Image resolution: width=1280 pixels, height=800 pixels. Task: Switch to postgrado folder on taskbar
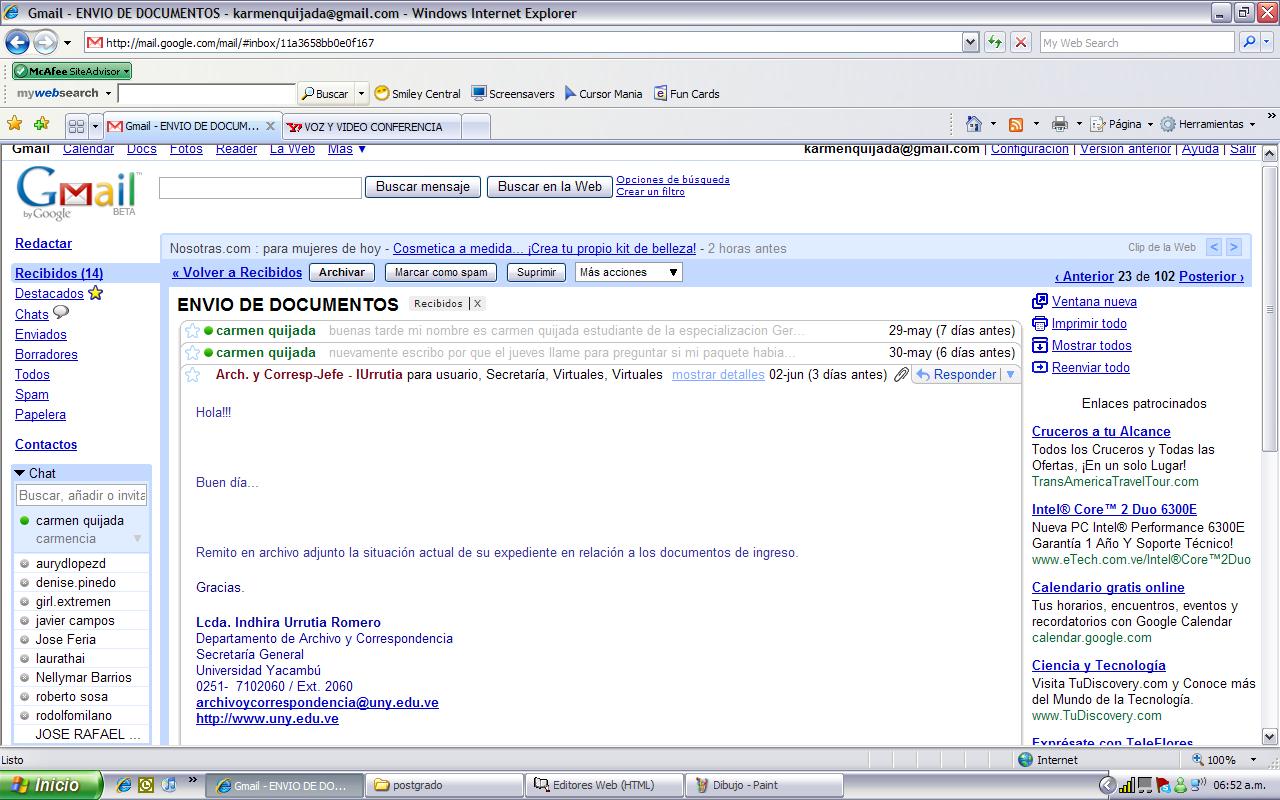(444, 785)
